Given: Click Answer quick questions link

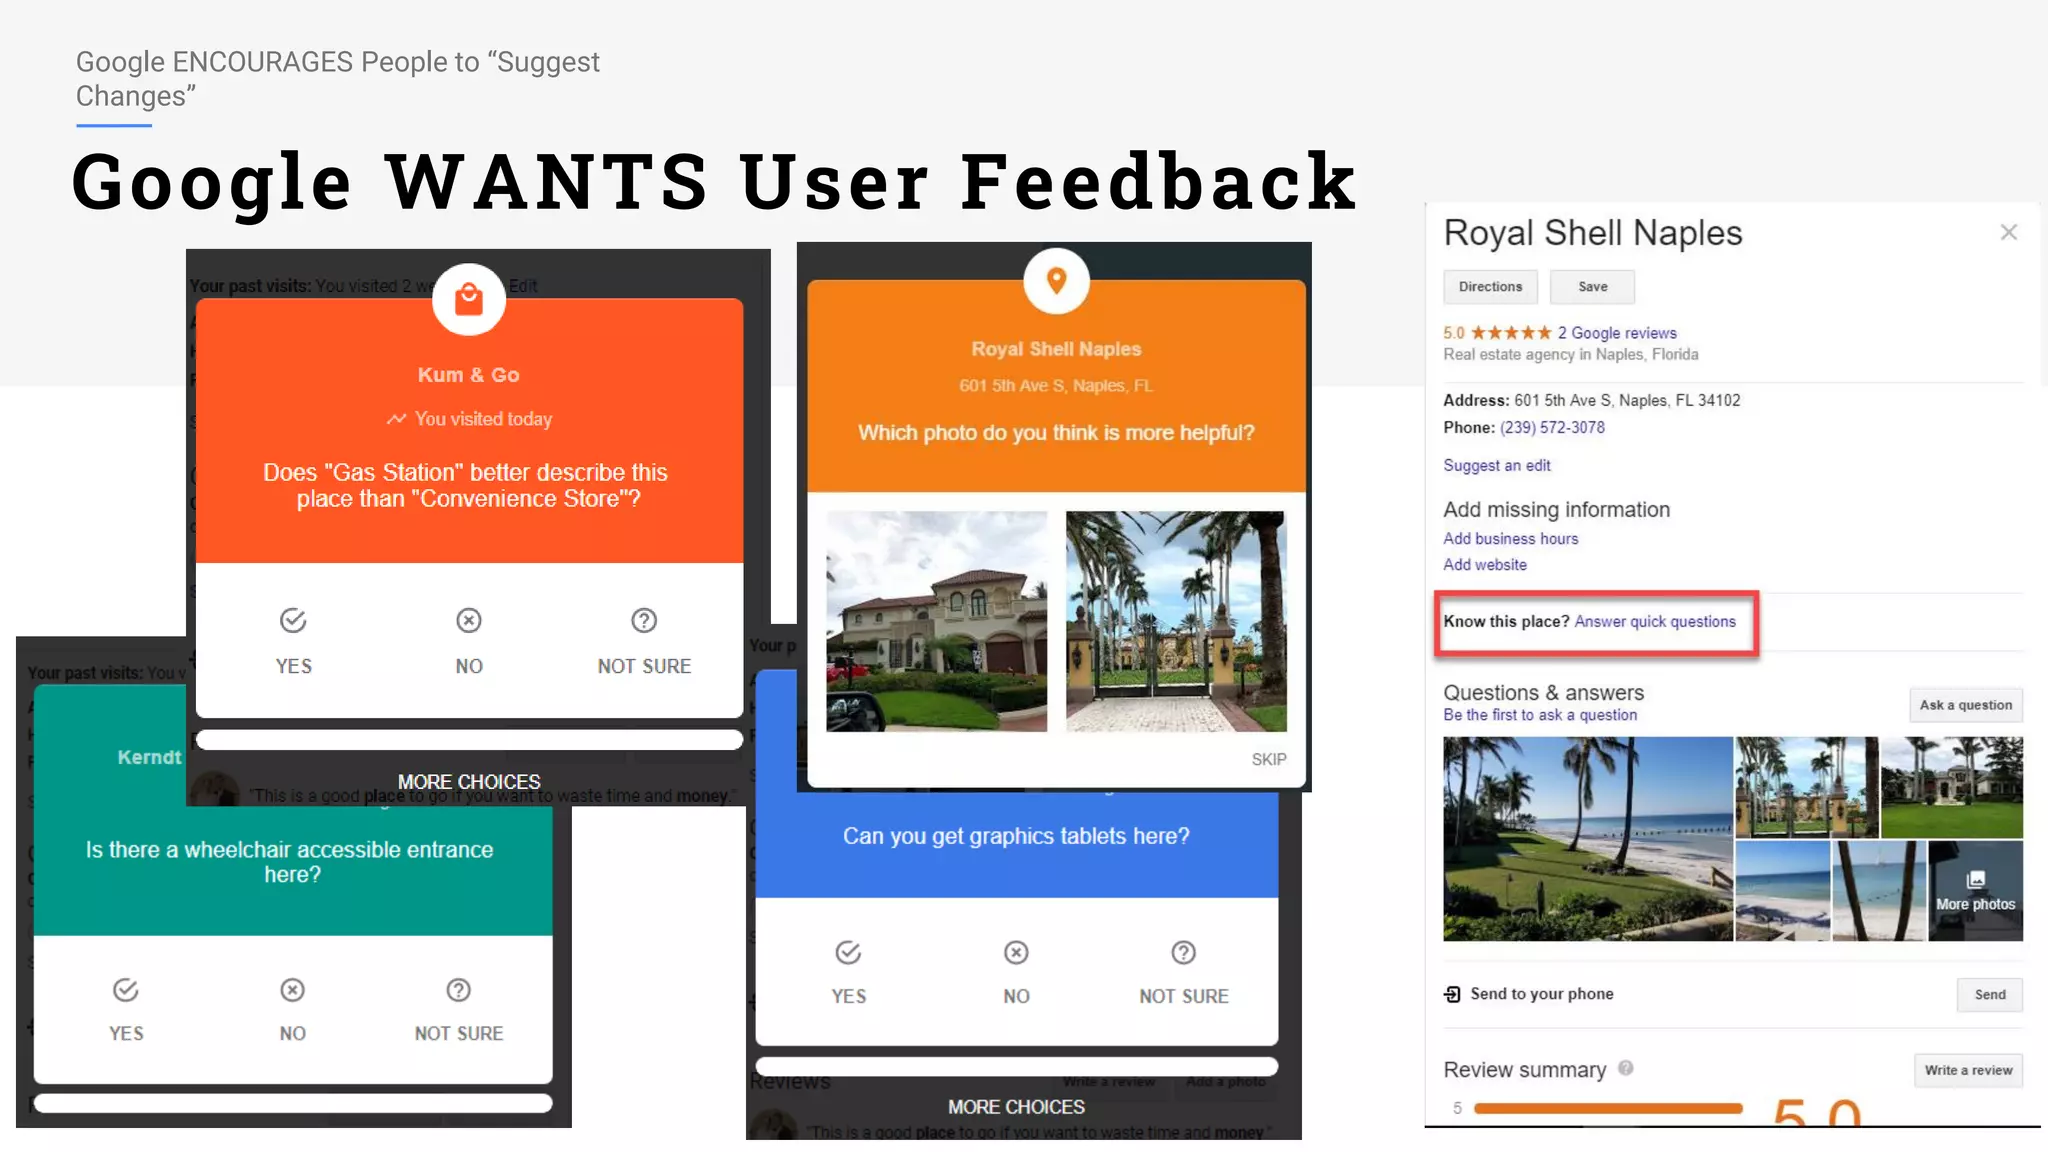Looking at the screenshot, I should pos(1655,621).
